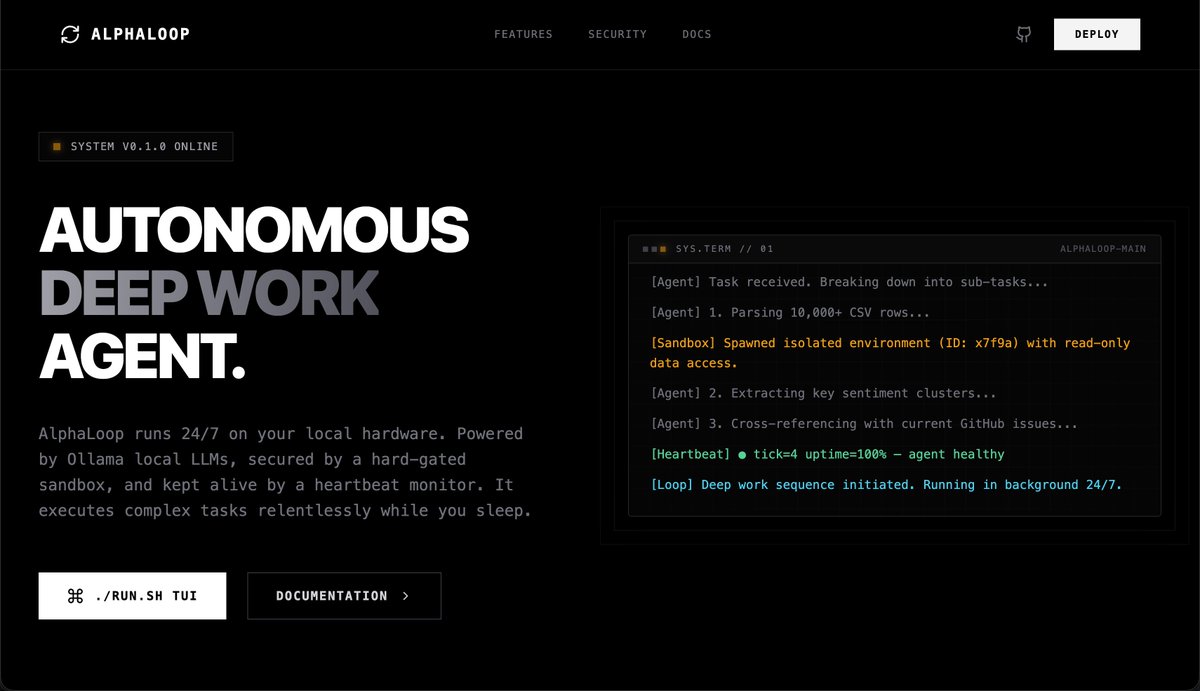The width and height of the screenshot is (1200, 691).
Task: Click the System V0.1.0 Online badge
Action: (x=136, y=147)
